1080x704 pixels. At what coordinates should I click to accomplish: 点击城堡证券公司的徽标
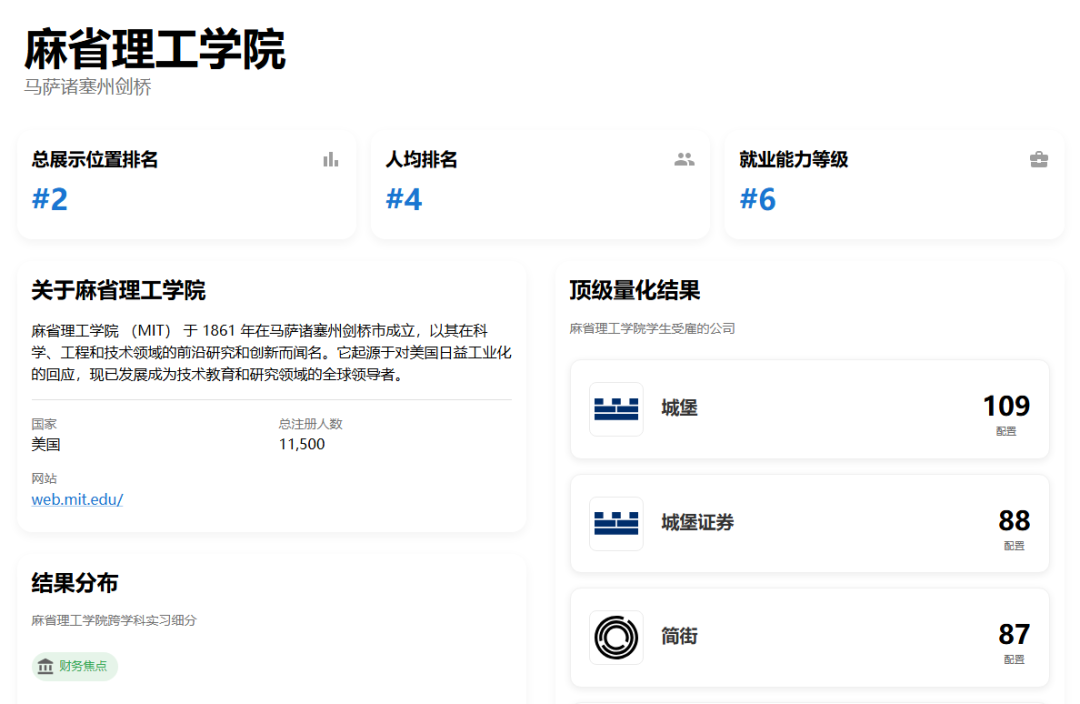[616, 523]
